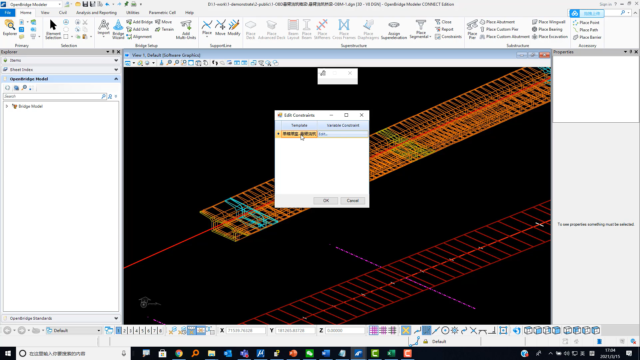Click the Place Pier tool
Image resolution: width=640 pixels, height=360 pixels.
(x=472, y=29)
